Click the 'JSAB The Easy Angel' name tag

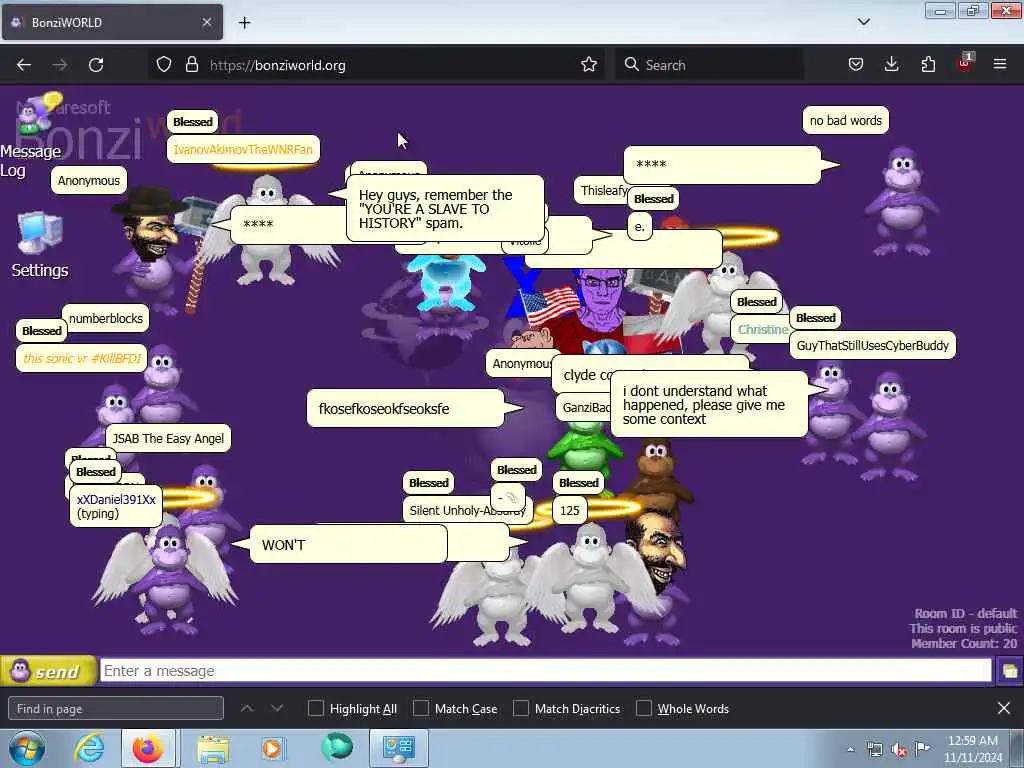pos(168,438)
